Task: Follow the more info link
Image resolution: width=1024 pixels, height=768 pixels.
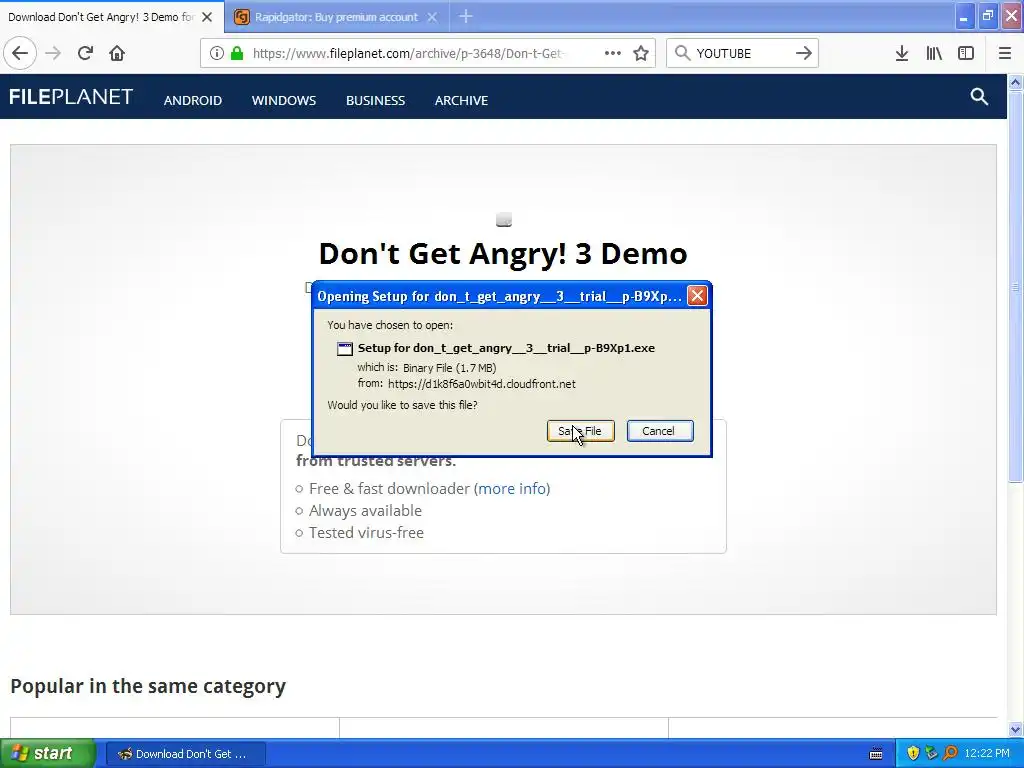Action: 512,488
